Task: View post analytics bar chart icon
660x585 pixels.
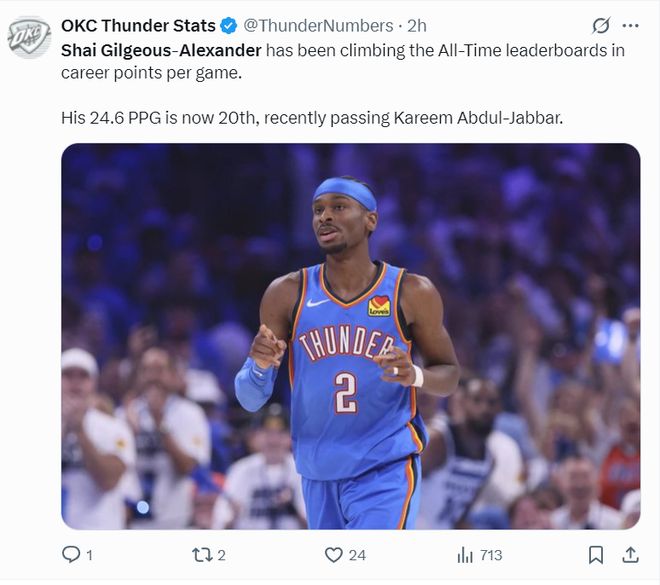Action: click(x=465, y=554)
